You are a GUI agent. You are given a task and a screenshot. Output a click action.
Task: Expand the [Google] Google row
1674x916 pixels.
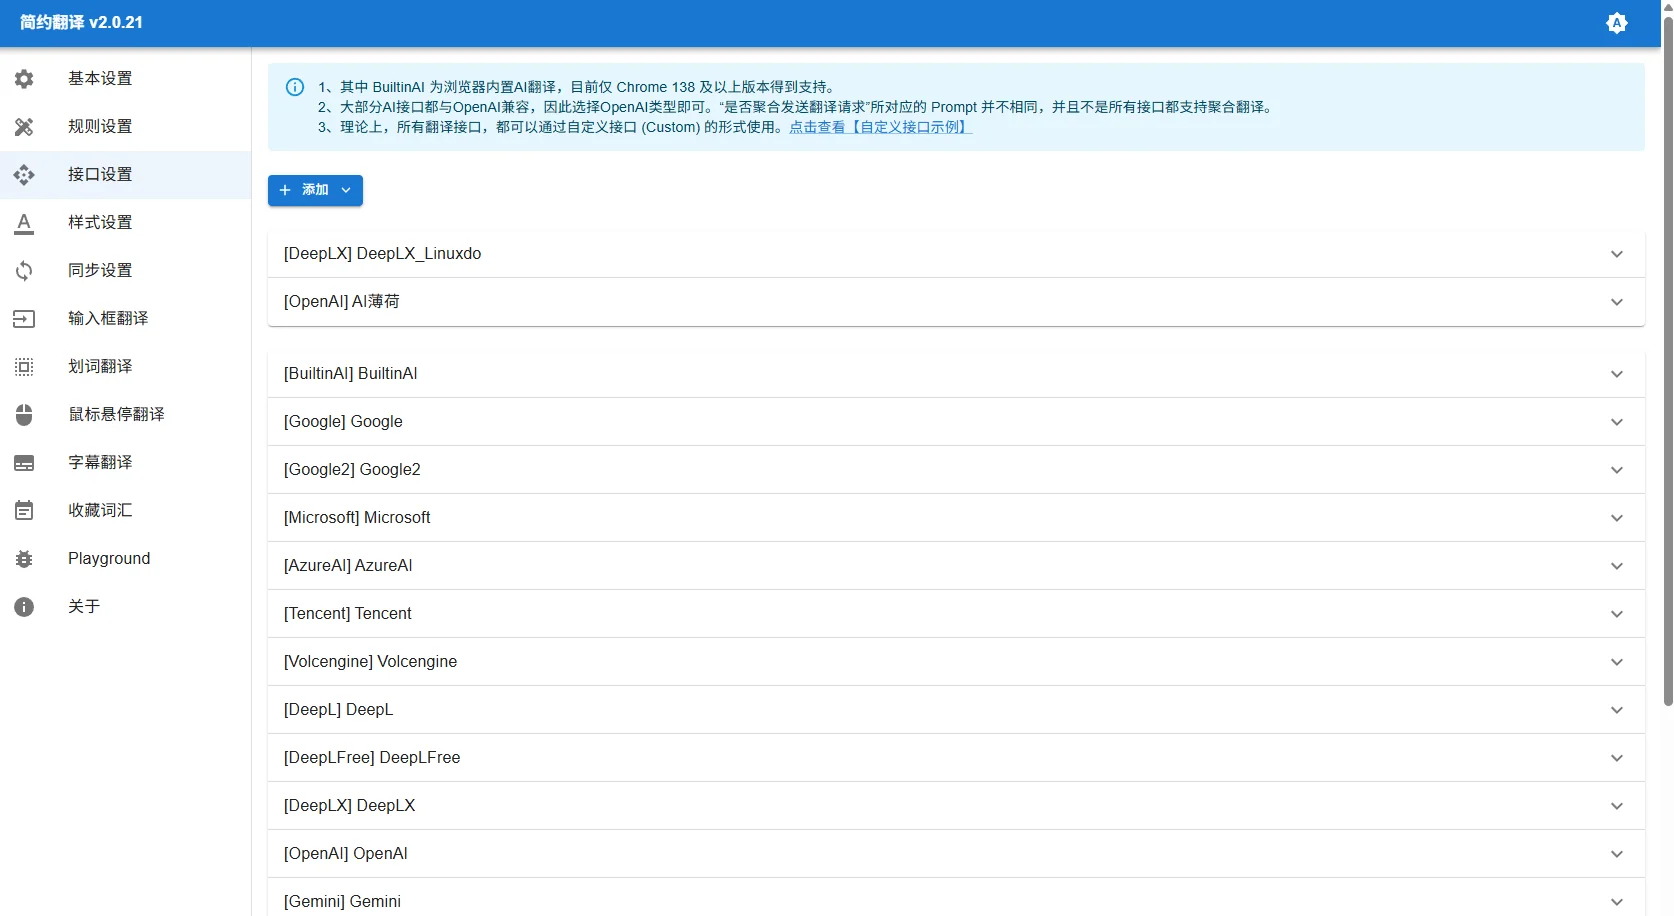(x=956, y=422)
